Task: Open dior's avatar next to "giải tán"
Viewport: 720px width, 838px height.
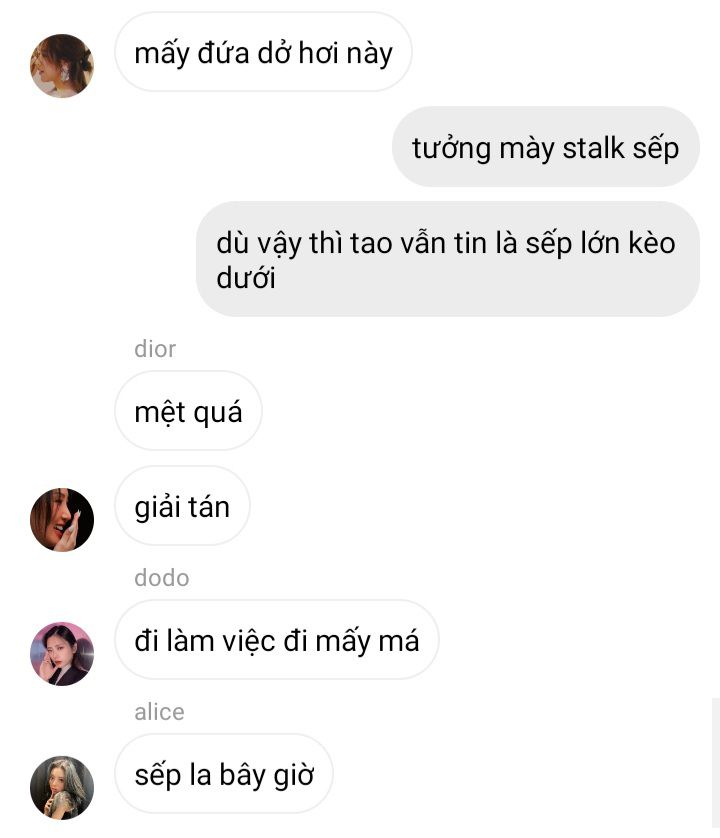Action: pos(62,519)
